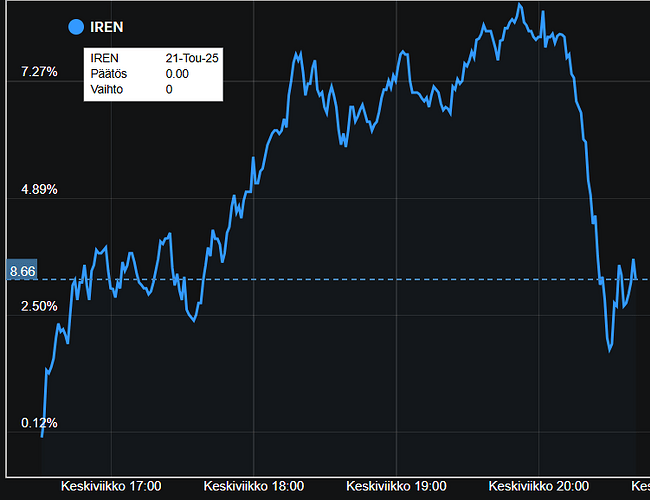The image size is (650, 500).
Task: Click the Keskiviikko 18:00 time label
Action: pos(254,486)
